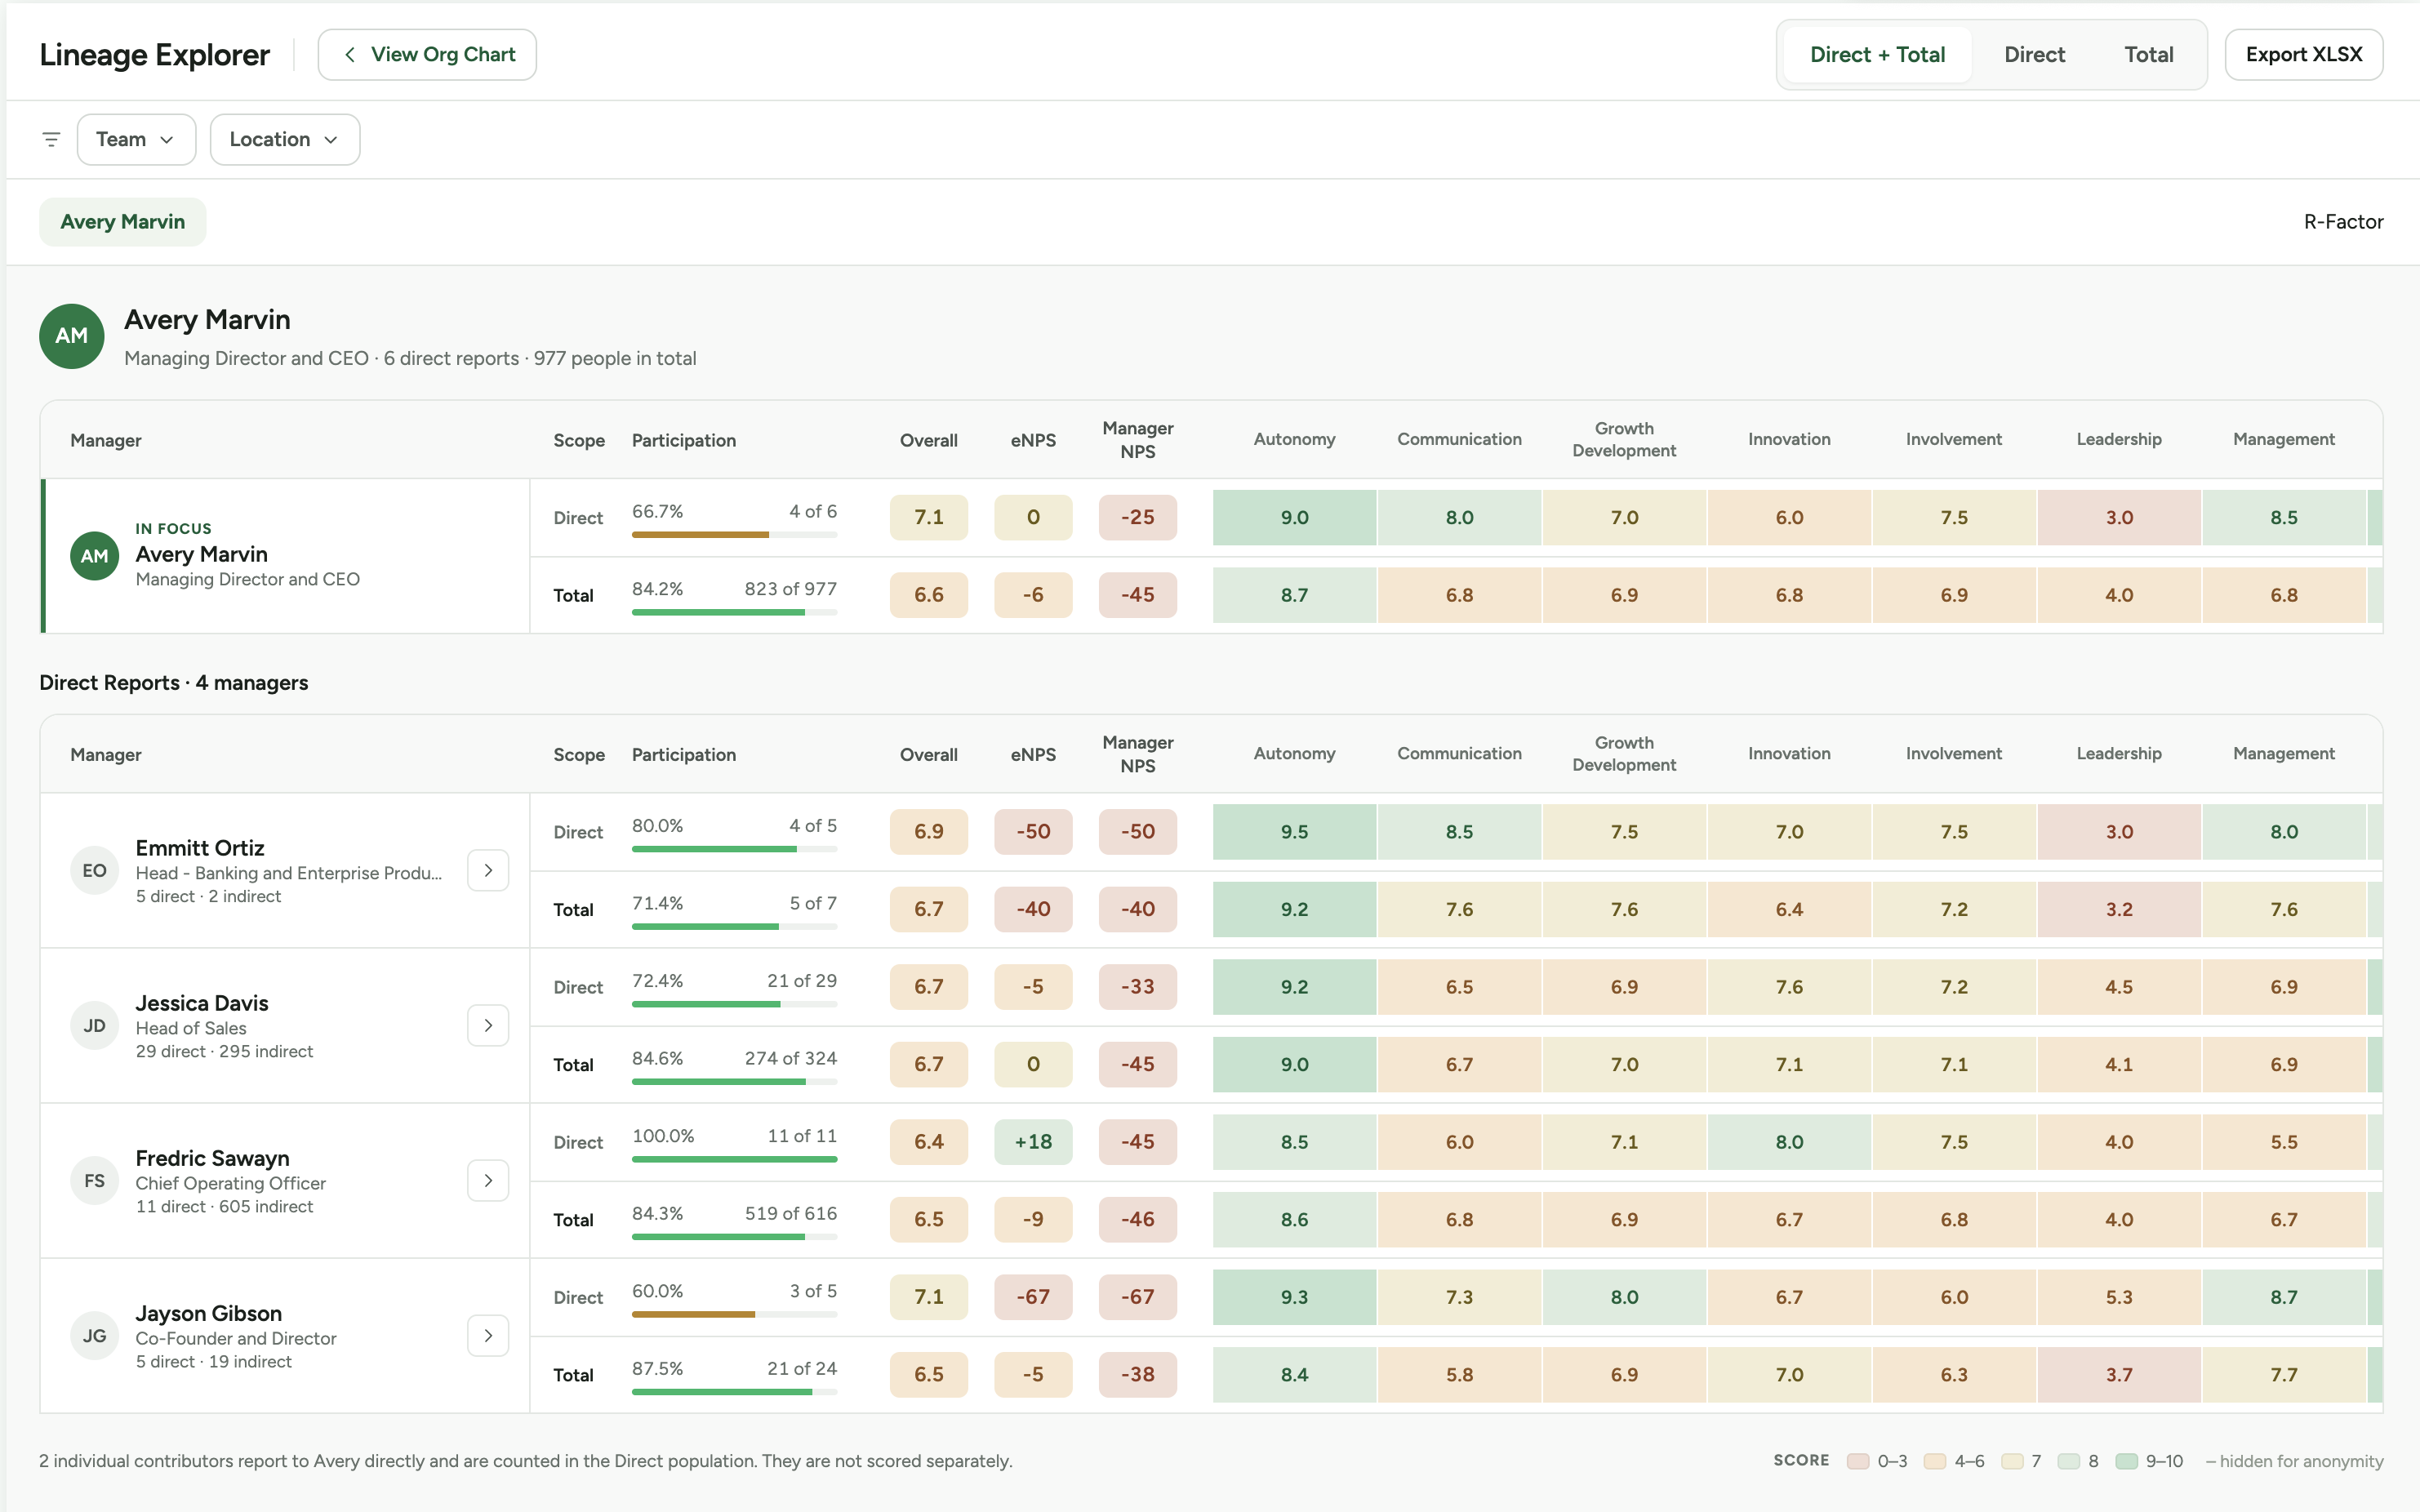Drill into Jessica Davis via arrow button
This screenshot has width=2420, height=1512.
click(488, 1025)
